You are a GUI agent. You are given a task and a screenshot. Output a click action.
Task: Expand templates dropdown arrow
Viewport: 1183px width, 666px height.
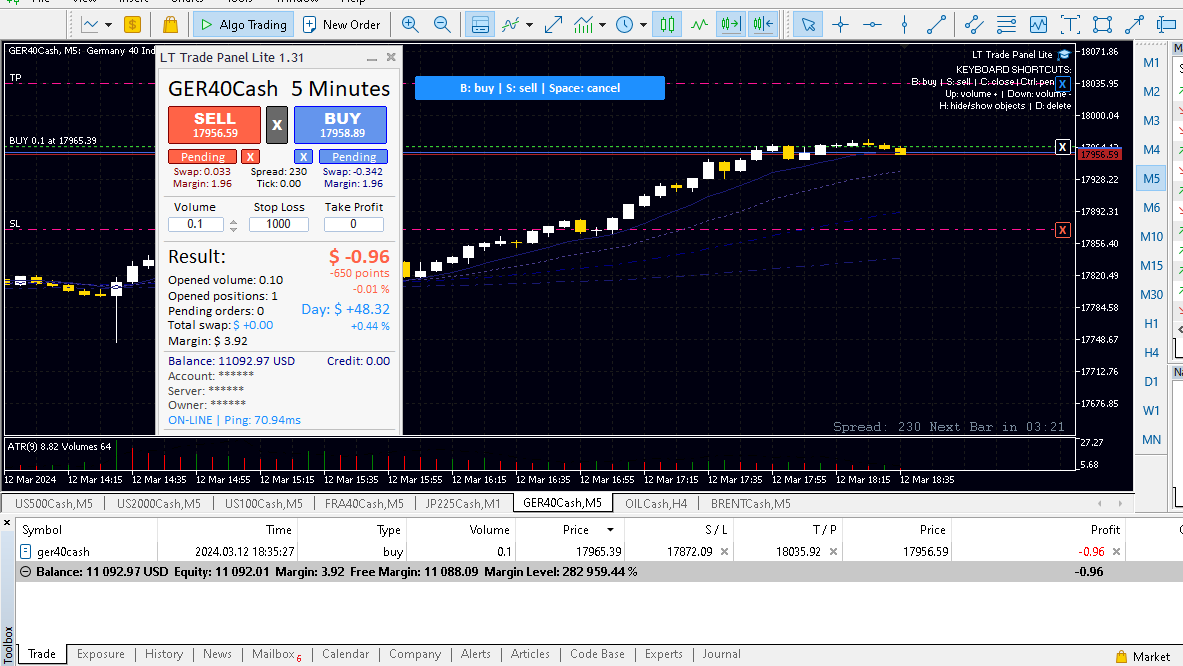[602, 25]
